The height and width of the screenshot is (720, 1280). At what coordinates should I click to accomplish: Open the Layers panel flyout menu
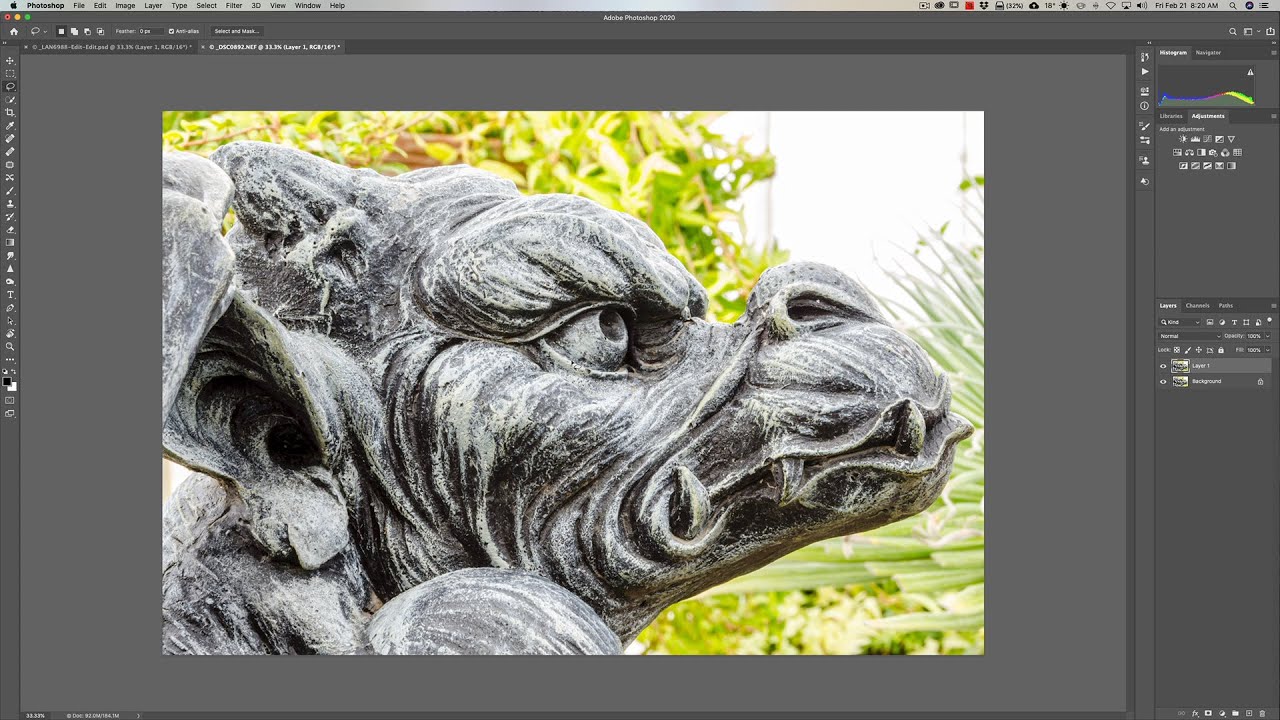[1274, 306]
